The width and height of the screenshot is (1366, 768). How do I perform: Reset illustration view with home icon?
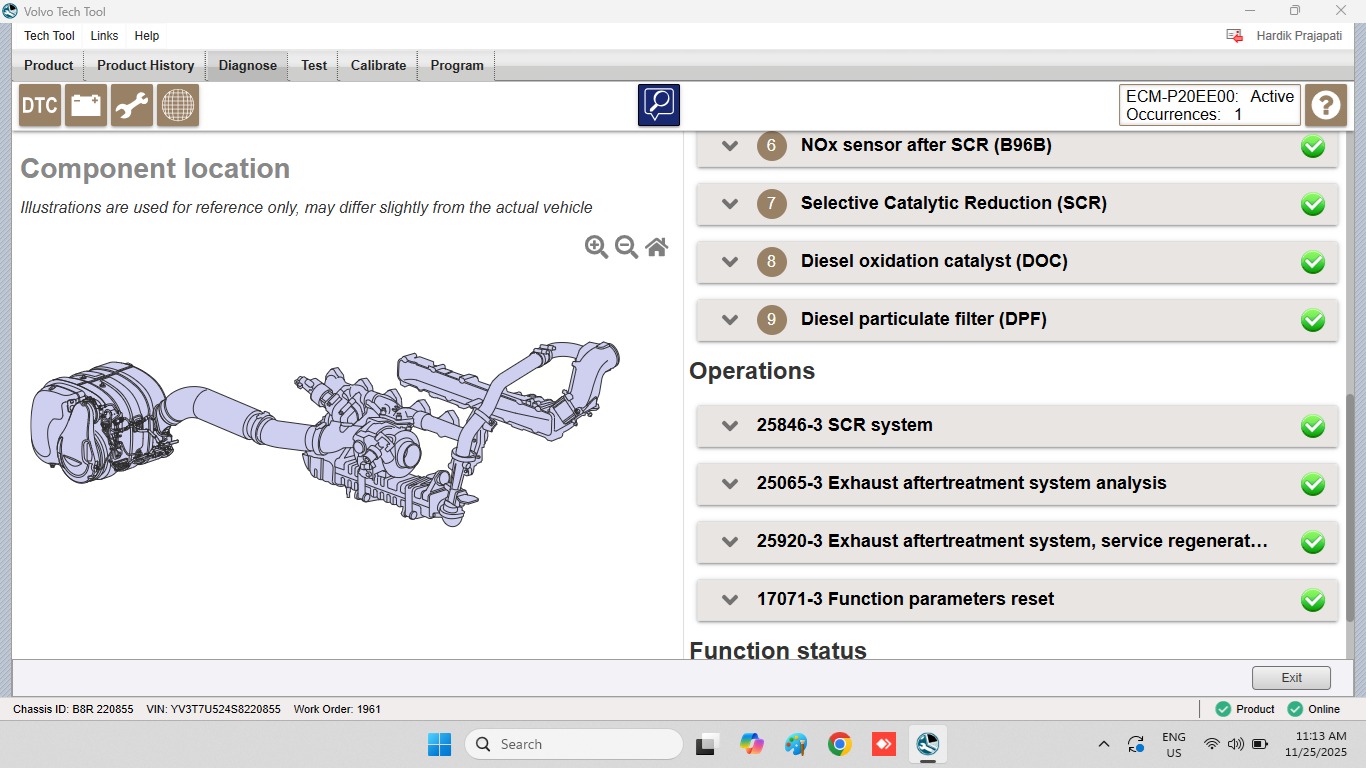tap(657, 247)
